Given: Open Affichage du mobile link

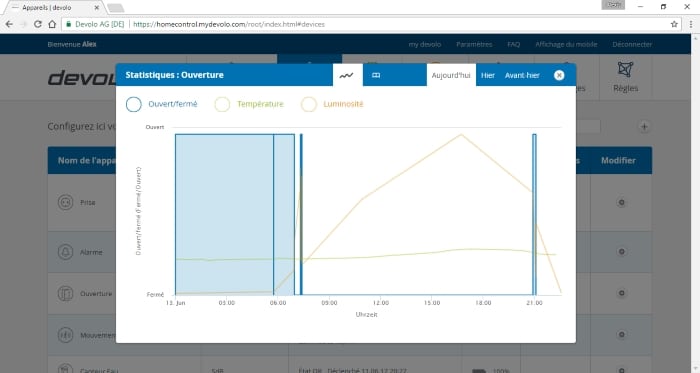Looking at the screenshot, I should tap(566, 44).
